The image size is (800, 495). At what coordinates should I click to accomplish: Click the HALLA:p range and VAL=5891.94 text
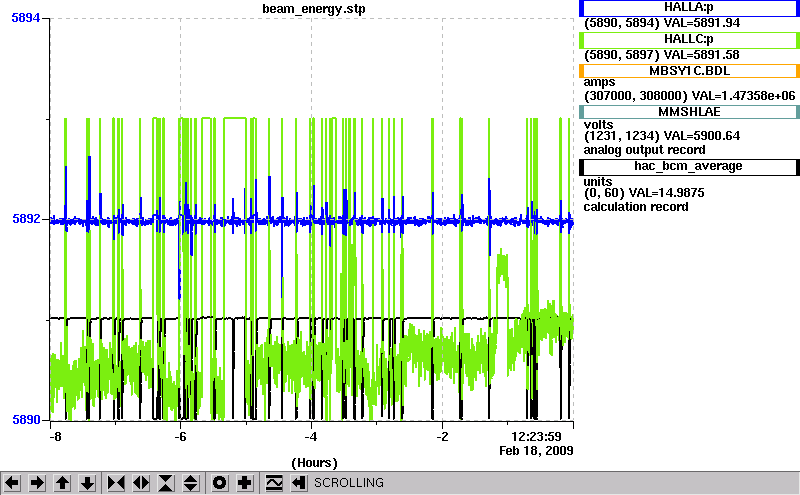(662, 23)
